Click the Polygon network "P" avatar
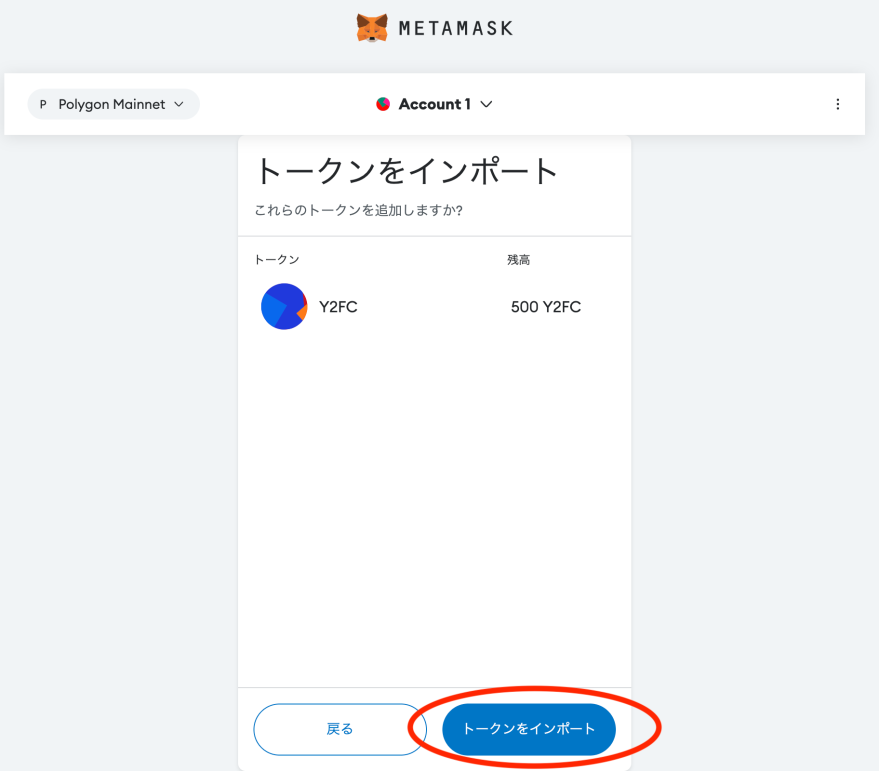The image size is (879, 771). 43,104
